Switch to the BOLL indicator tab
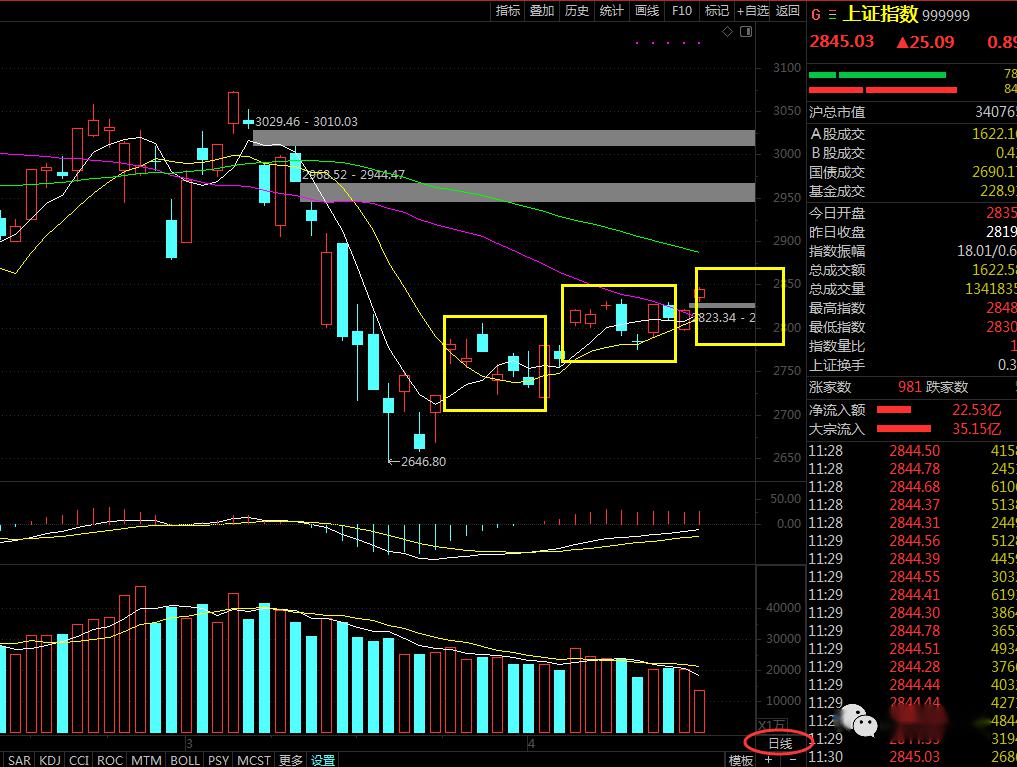This screenshot has height=767, width=1017. [185, 760]
